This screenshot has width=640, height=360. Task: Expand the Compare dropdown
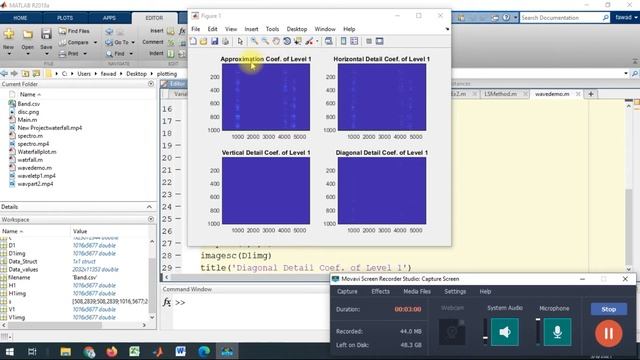pyautogui.click(x=95, y=42)
